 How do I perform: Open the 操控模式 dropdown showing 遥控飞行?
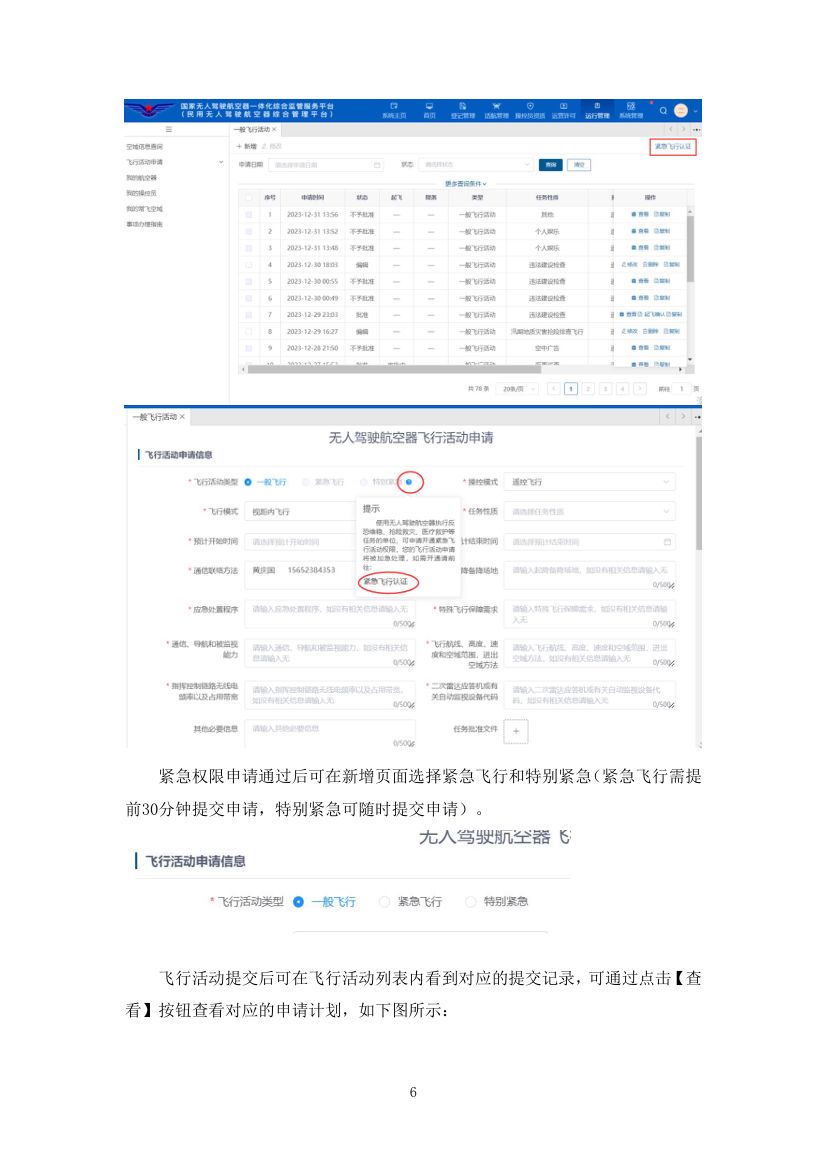tap(590, 482)
